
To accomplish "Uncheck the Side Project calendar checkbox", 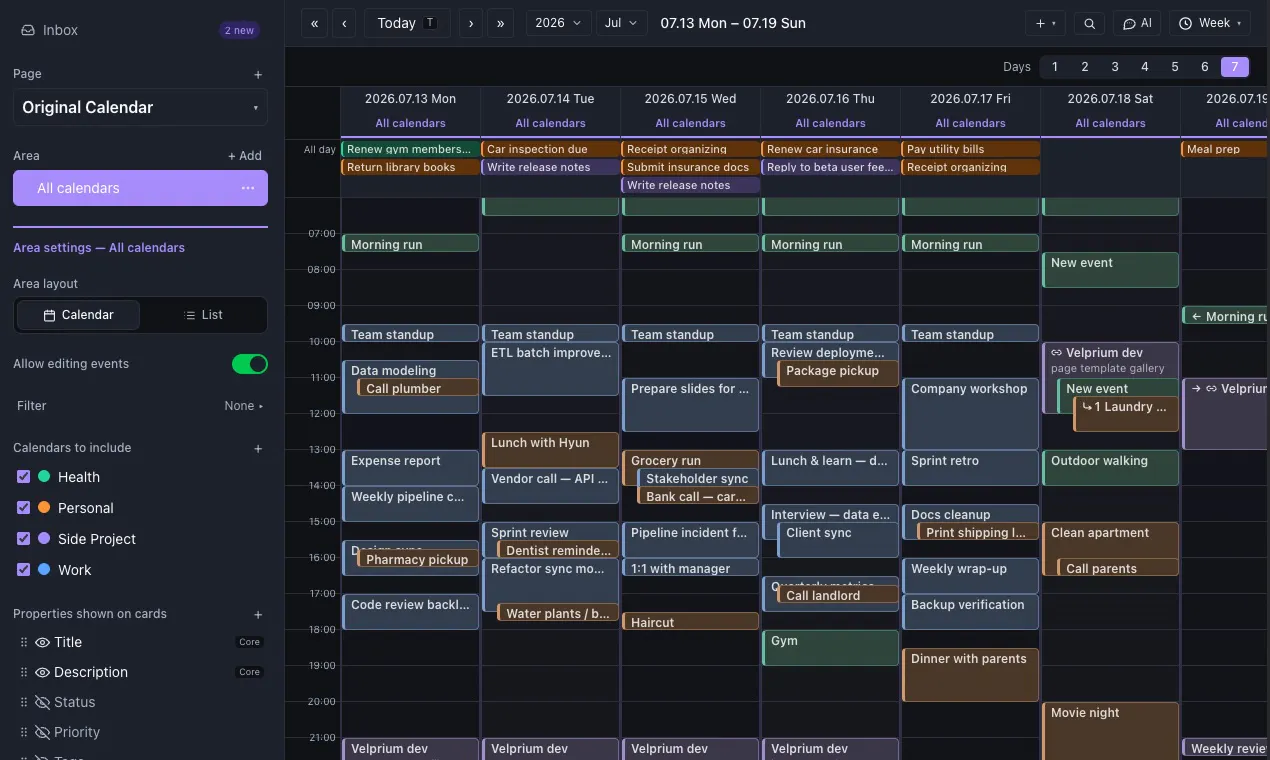I will click(24, 539).
